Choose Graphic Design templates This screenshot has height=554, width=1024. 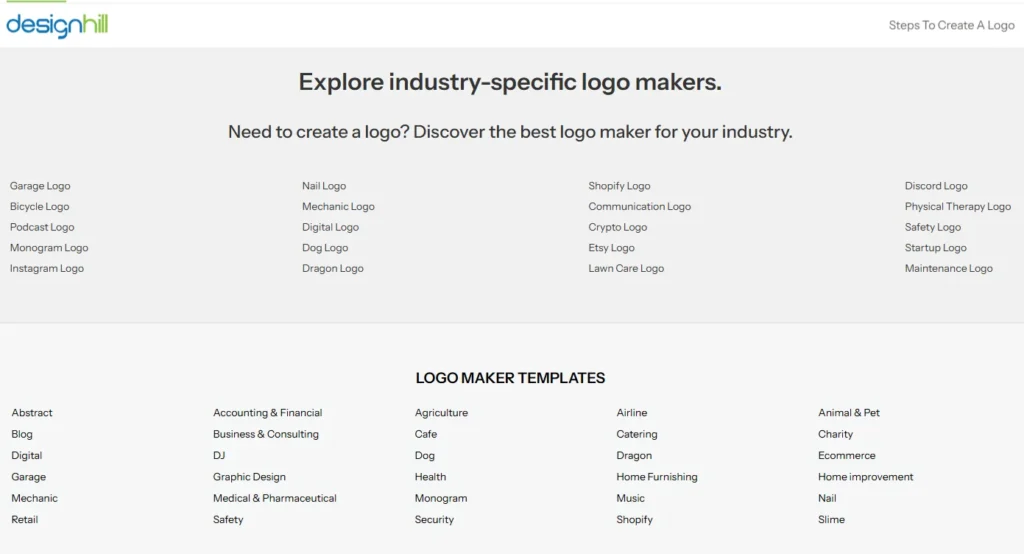tap(249, 477)
